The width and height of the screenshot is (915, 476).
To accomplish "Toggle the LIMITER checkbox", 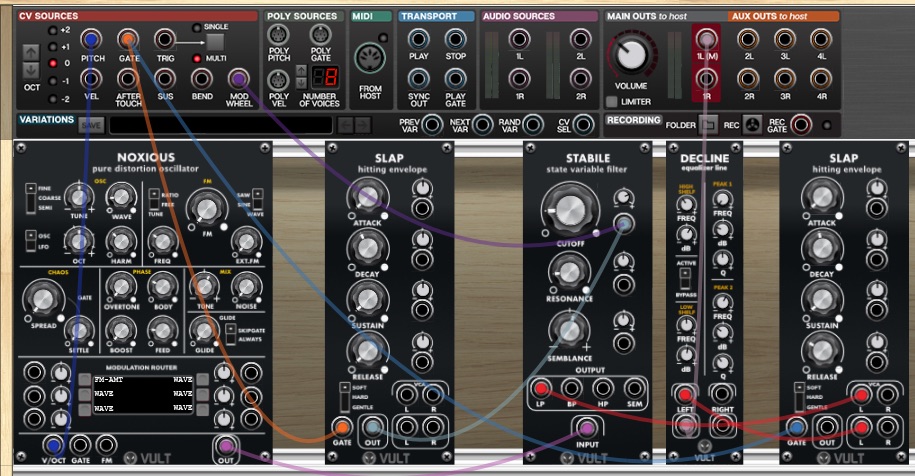I will [x=612, y=102].
